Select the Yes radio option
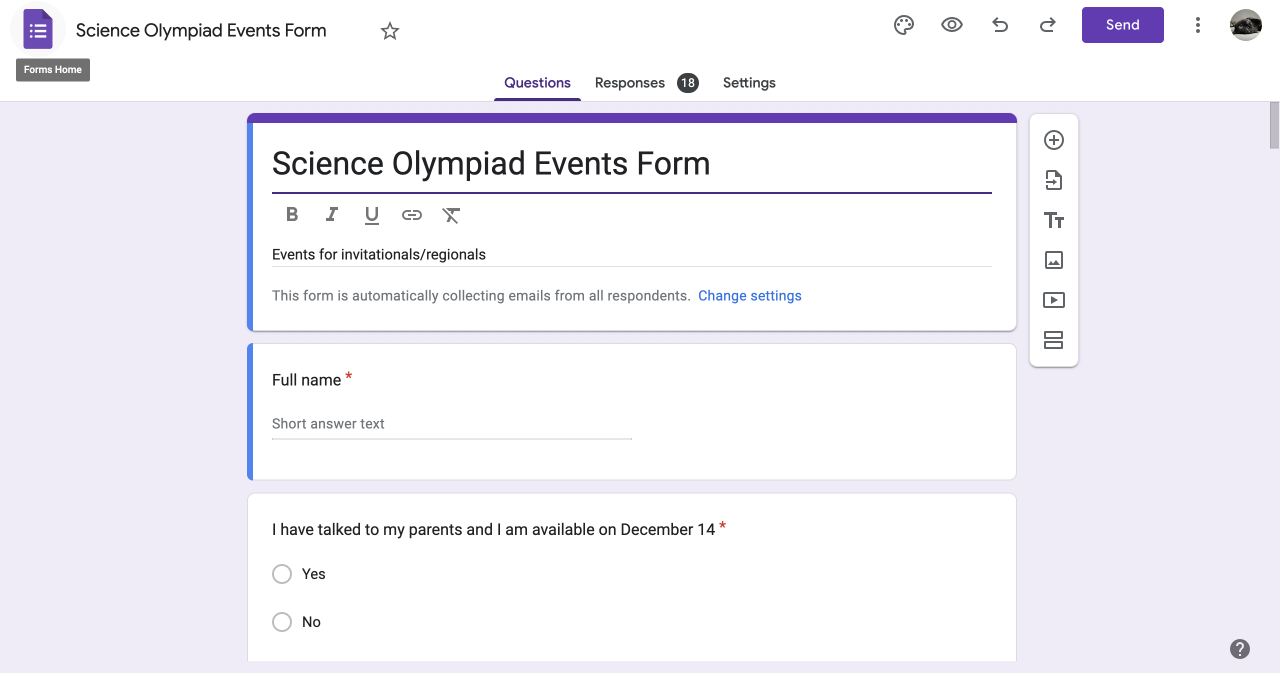This screenshot has width=1280, height=673. click(x=282, y=574)
